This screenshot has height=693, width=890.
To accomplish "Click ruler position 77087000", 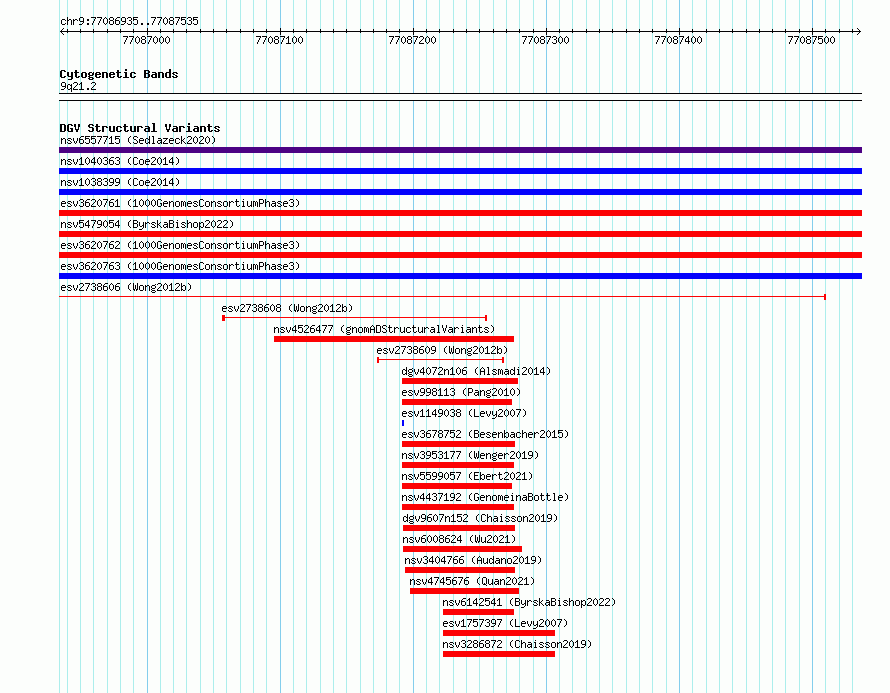I will [146, 40].
